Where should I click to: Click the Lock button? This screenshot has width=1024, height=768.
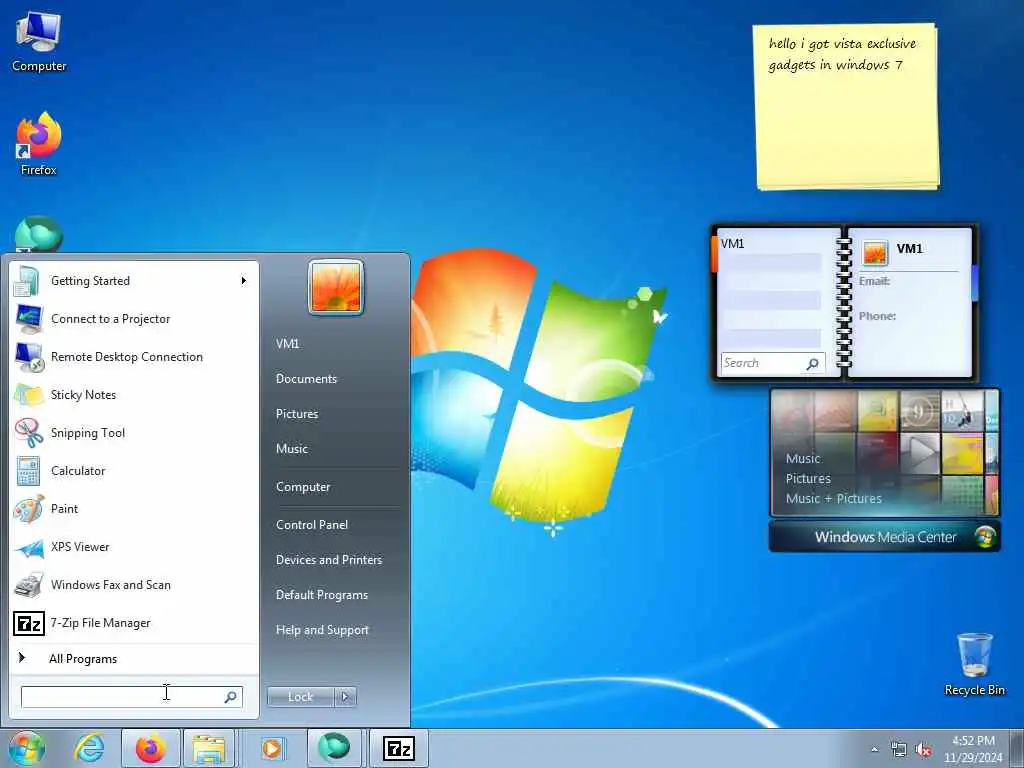coord(300,697)
